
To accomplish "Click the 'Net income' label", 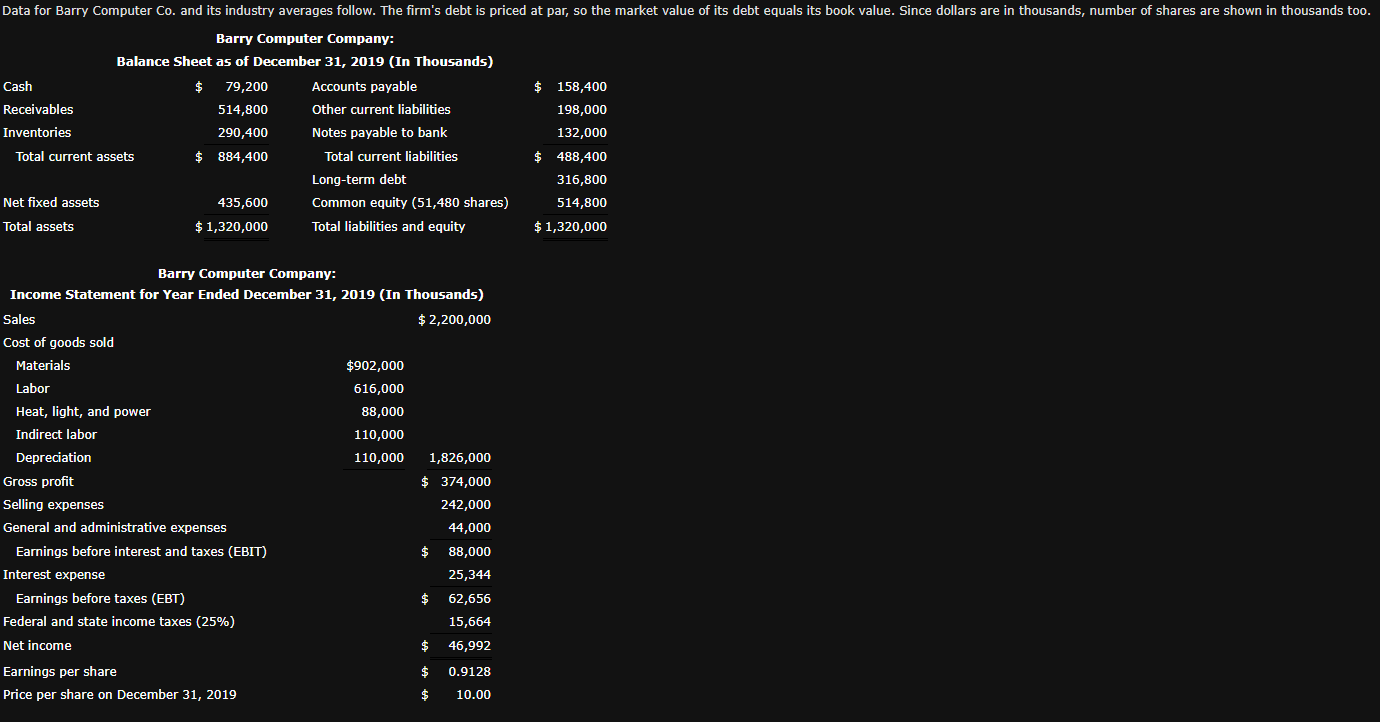I will coord(38,646).
